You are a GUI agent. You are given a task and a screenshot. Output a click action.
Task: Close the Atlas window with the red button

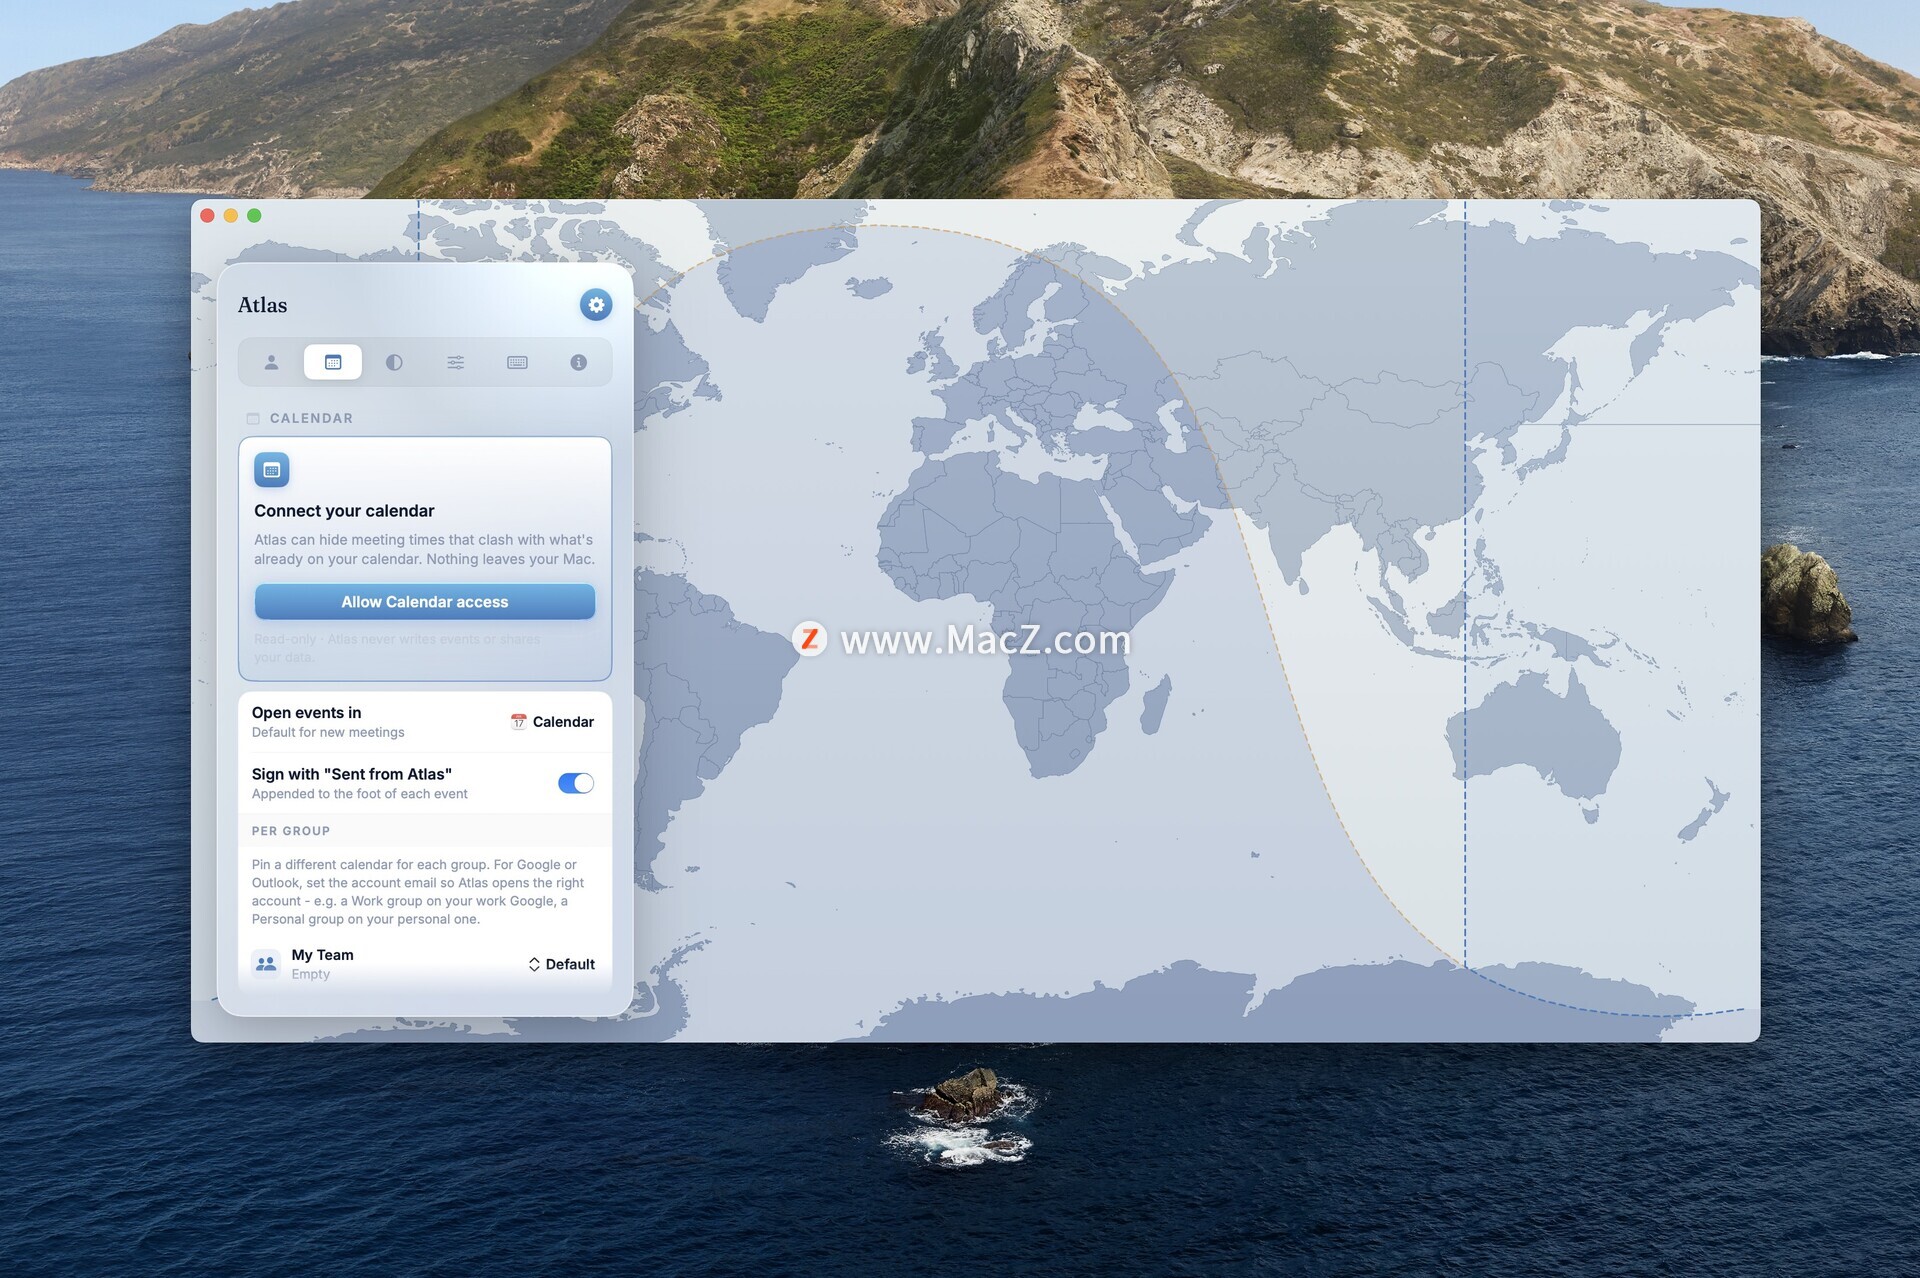(x=208, y=216)
